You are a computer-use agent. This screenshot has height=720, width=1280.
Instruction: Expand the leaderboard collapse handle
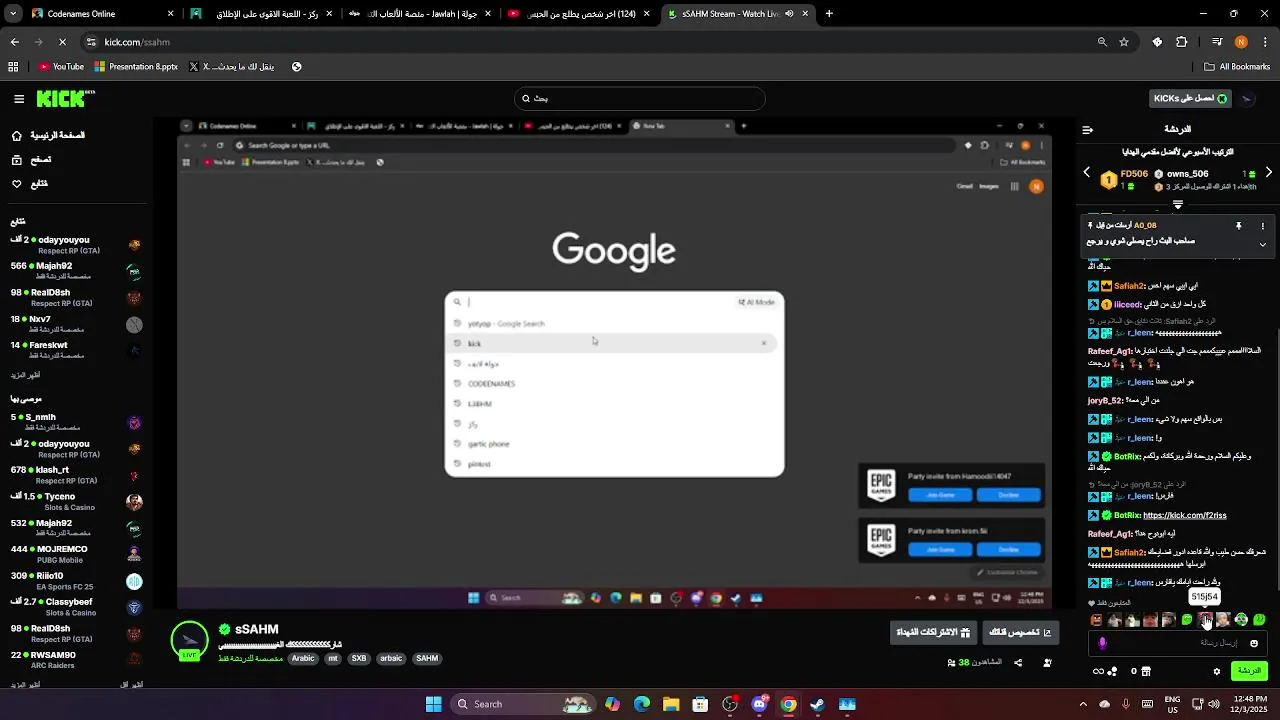pos(1178,204)
